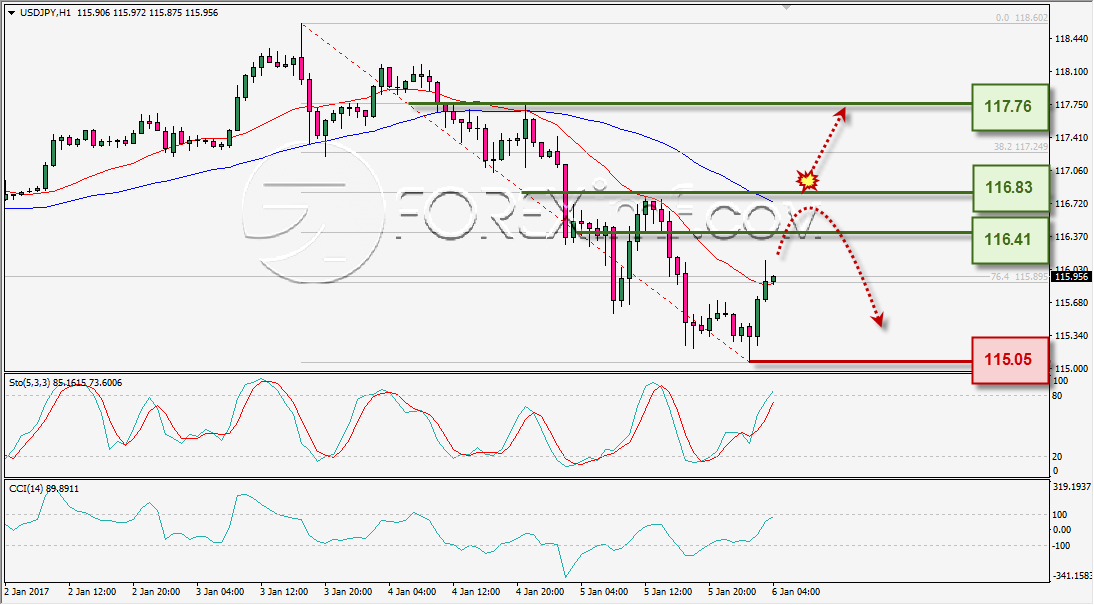Click CCI scale maximum 319.1937

[1070, 486]
